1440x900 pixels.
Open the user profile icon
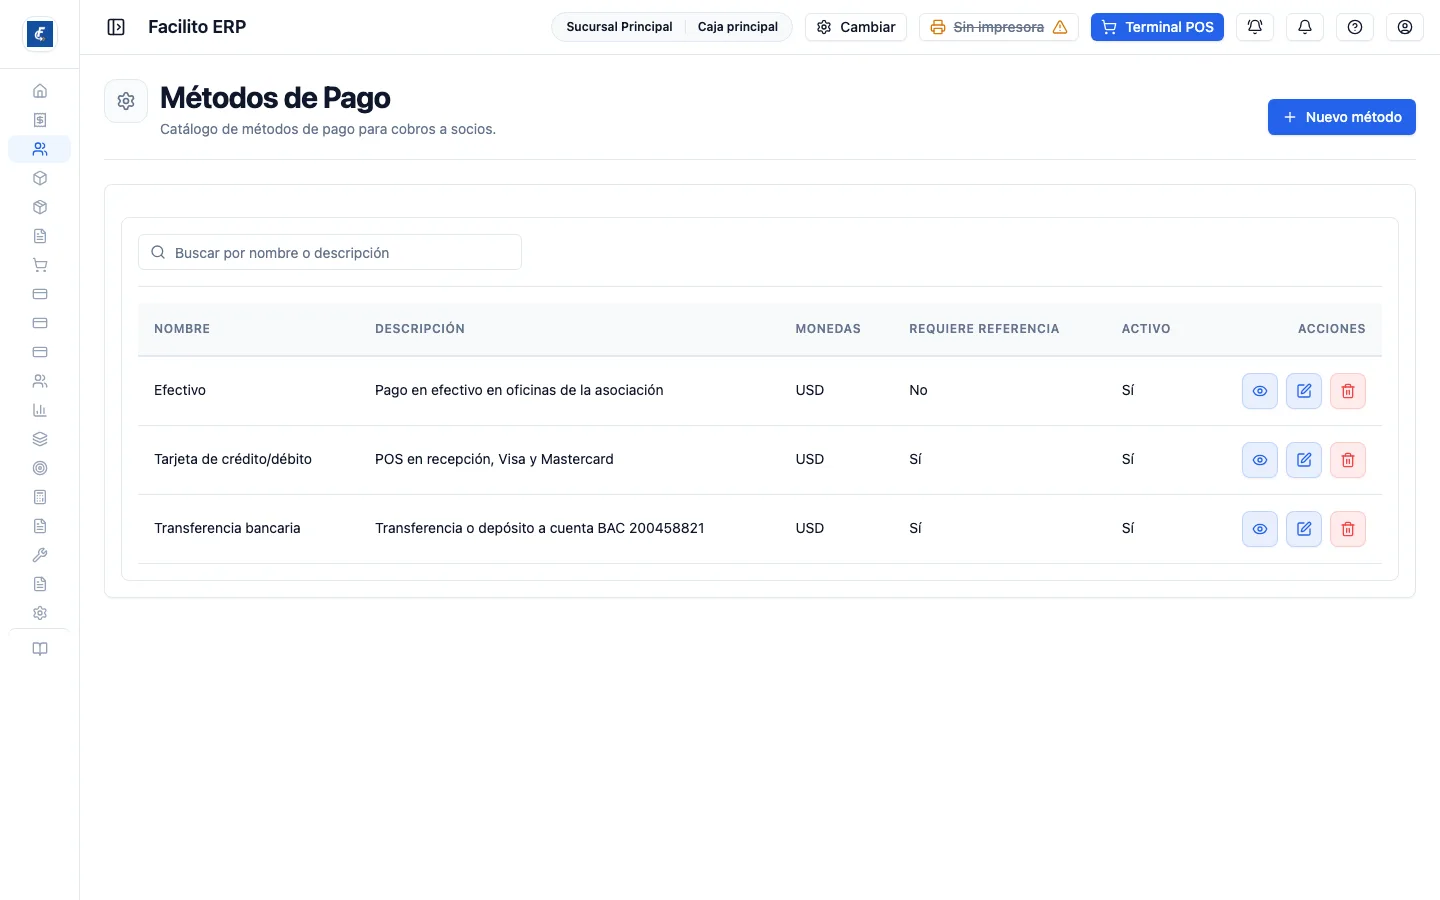tap(1405, 27)
